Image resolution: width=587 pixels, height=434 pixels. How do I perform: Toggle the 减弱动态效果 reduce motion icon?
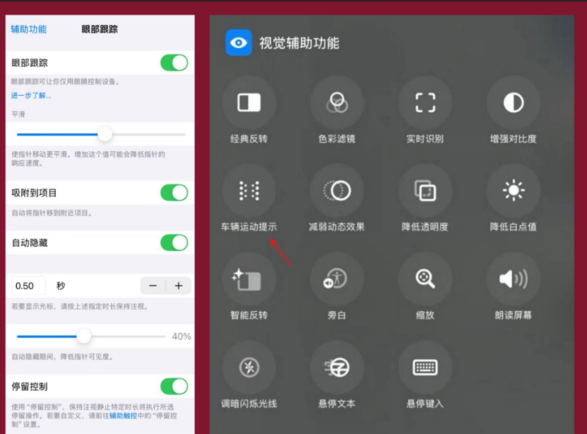coord(337,191)
